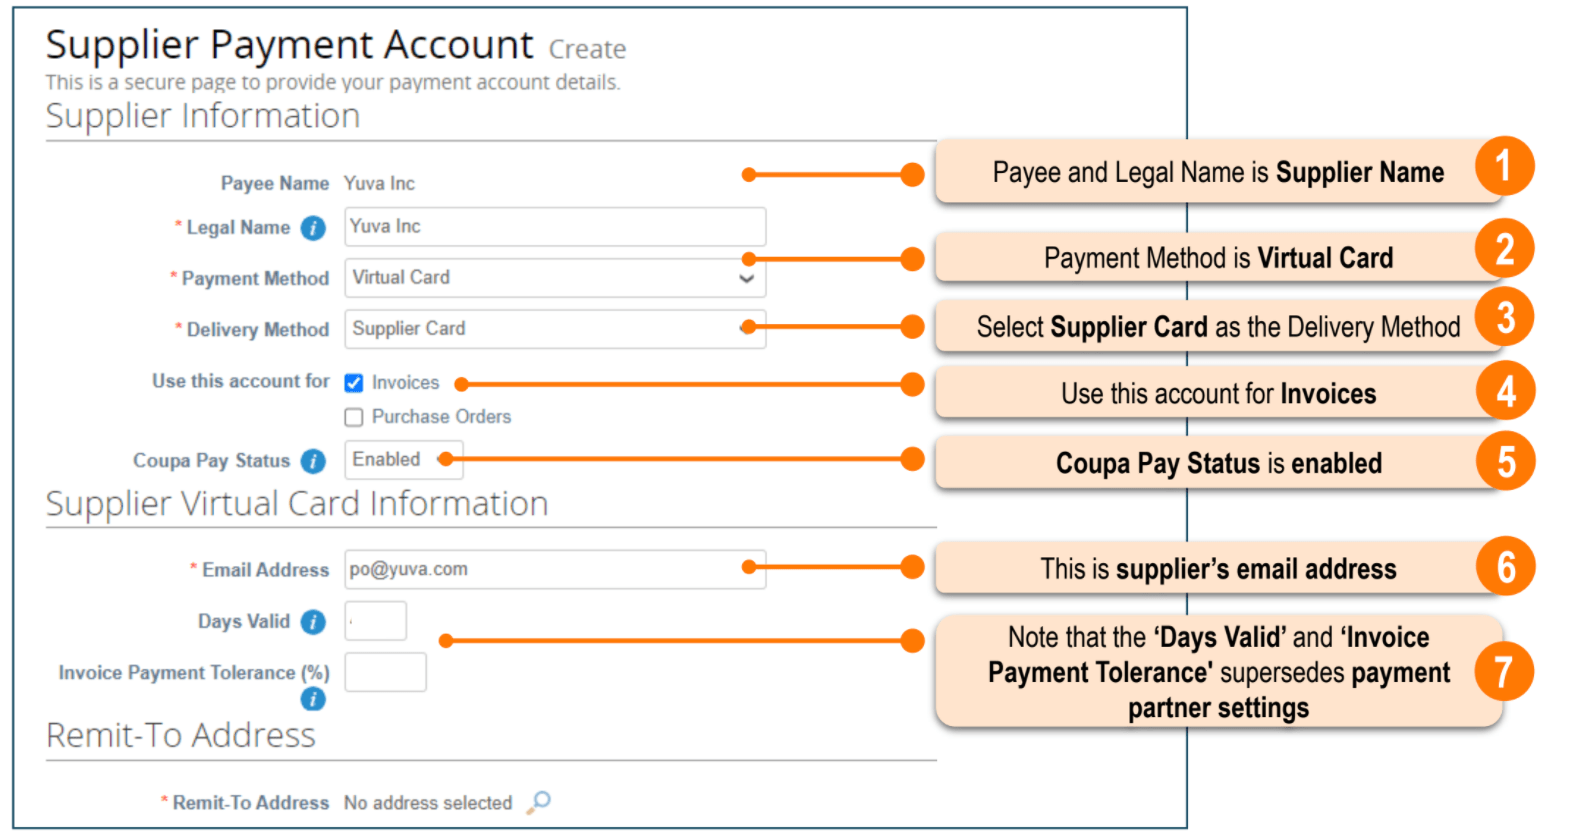The width and height of the screenshot is (1578, 838).
Task: Click numbered callout circle 5
Action: pos(1508,461)
